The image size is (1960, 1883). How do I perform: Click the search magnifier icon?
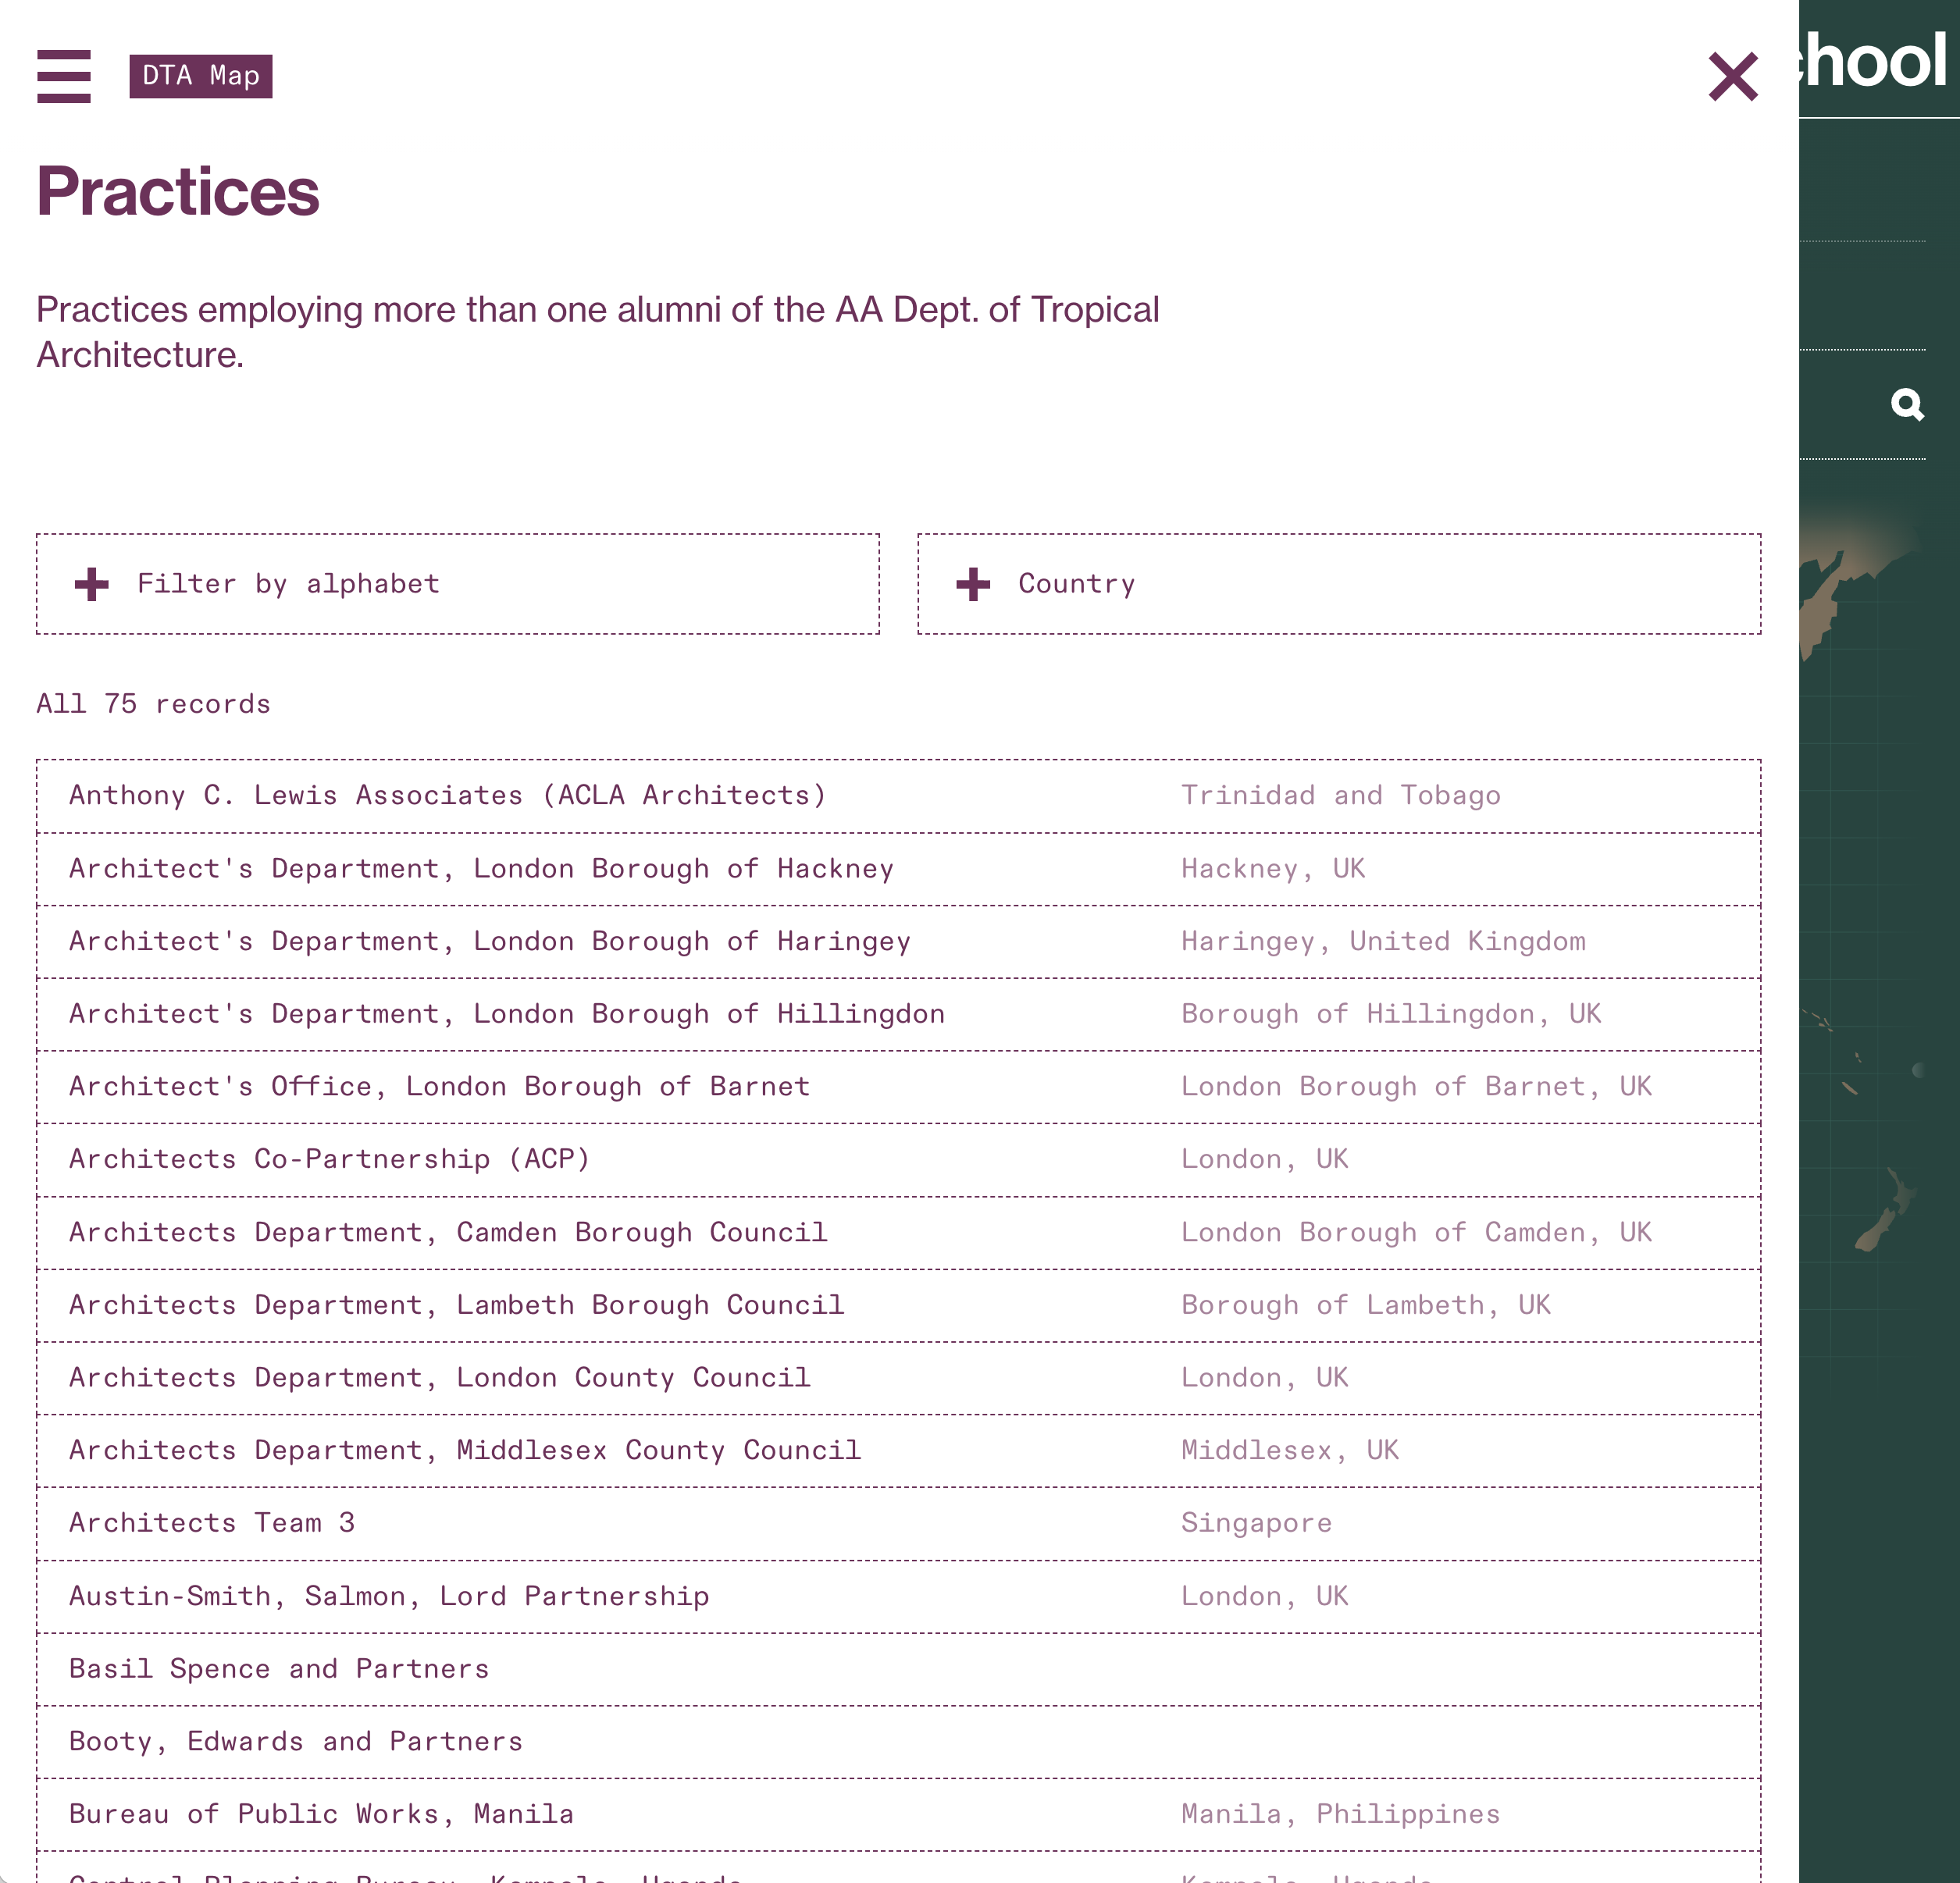(1907, 405)
